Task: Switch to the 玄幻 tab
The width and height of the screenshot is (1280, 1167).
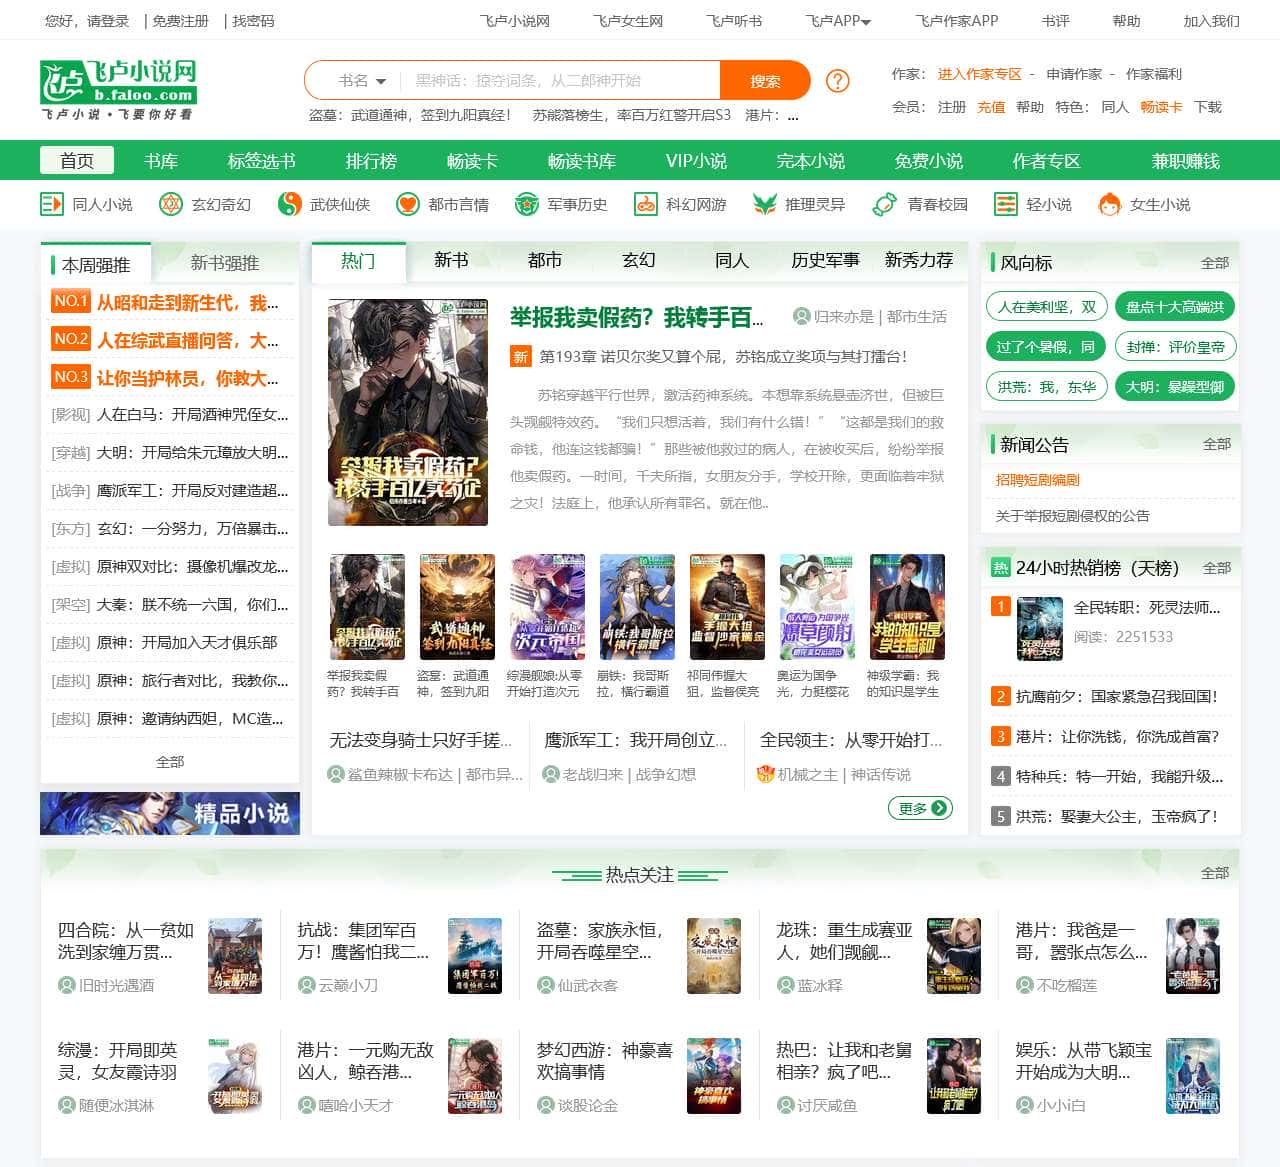Action: pos(638,260)
